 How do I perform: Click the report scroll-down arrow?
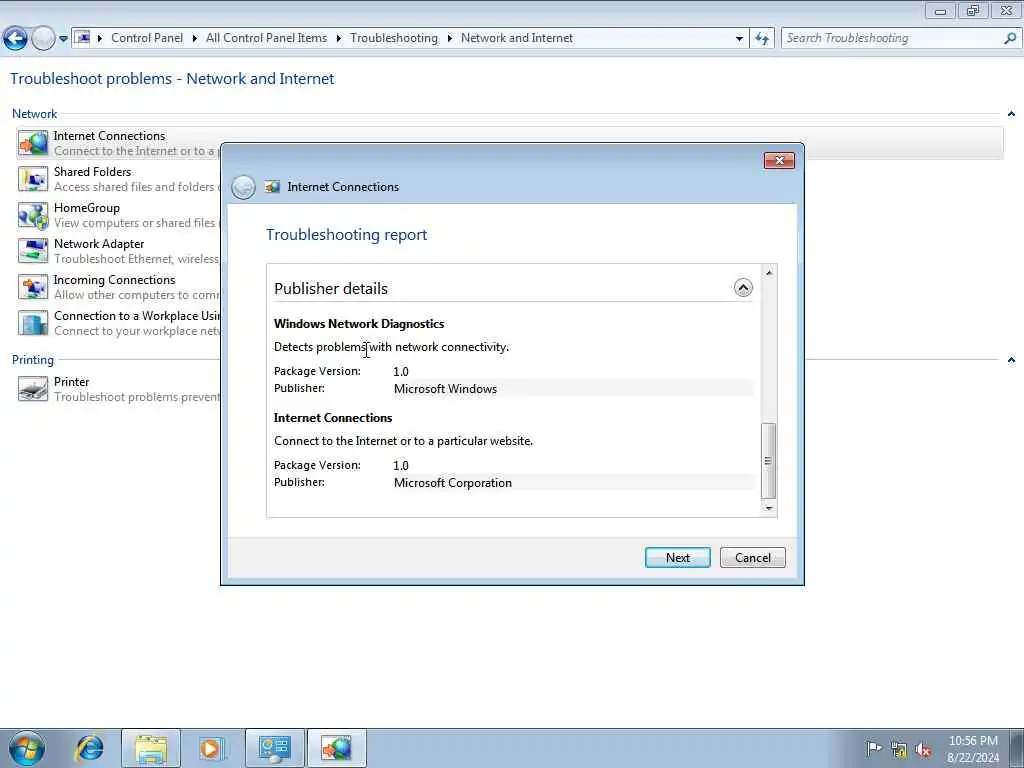(769, 508)
